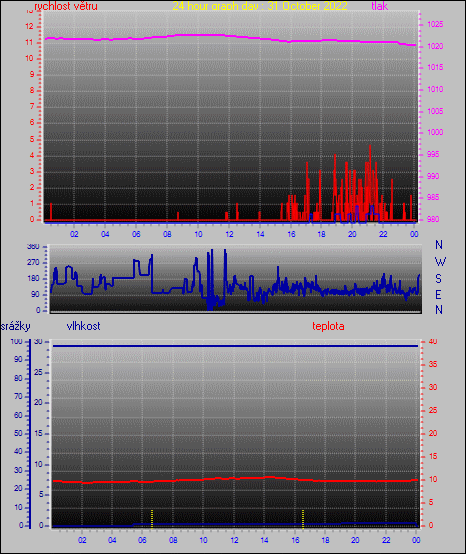Select the 985 pressure axis value
Viewport: 466px width, 554px height.
point(433,197)
